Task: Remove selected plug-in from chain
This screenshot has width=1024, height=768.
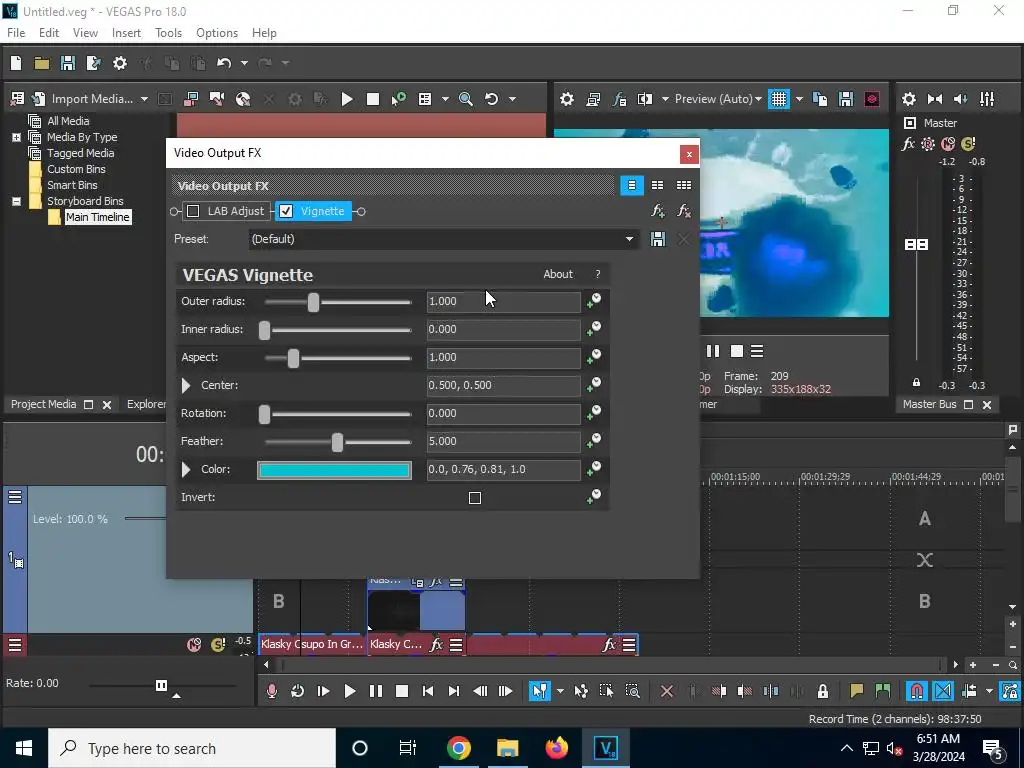Action: click(x=683, y=211)
